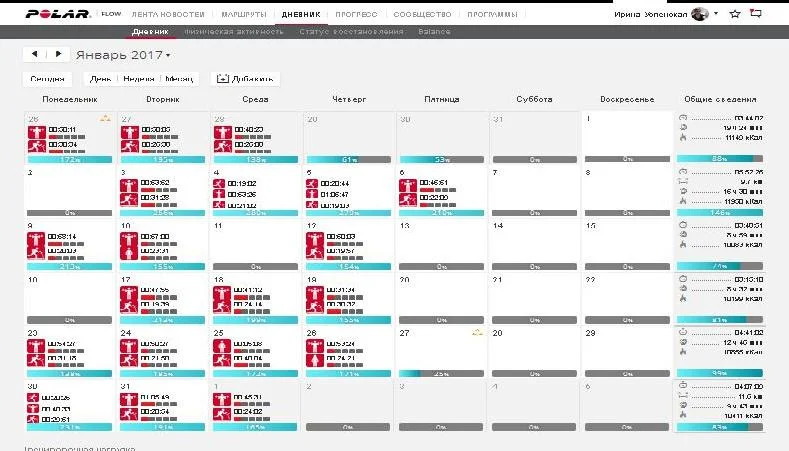This screenshot has width=789, height=451.
Task: Open the second workout icon on January 19
Action: (x=315, y=307)
